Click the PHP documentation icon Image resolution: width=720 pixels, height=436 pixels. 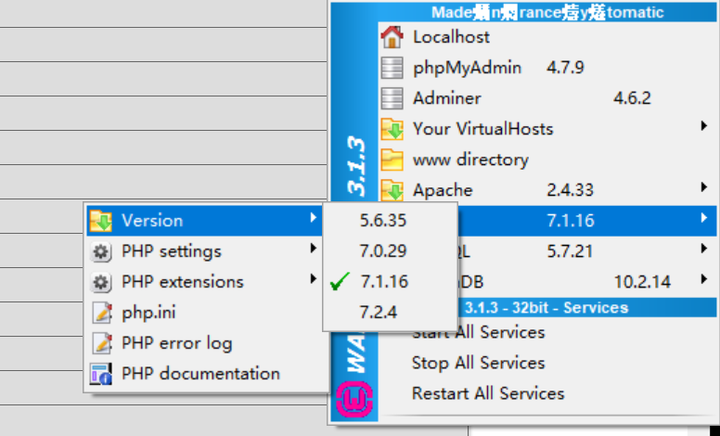coord(101,374)
